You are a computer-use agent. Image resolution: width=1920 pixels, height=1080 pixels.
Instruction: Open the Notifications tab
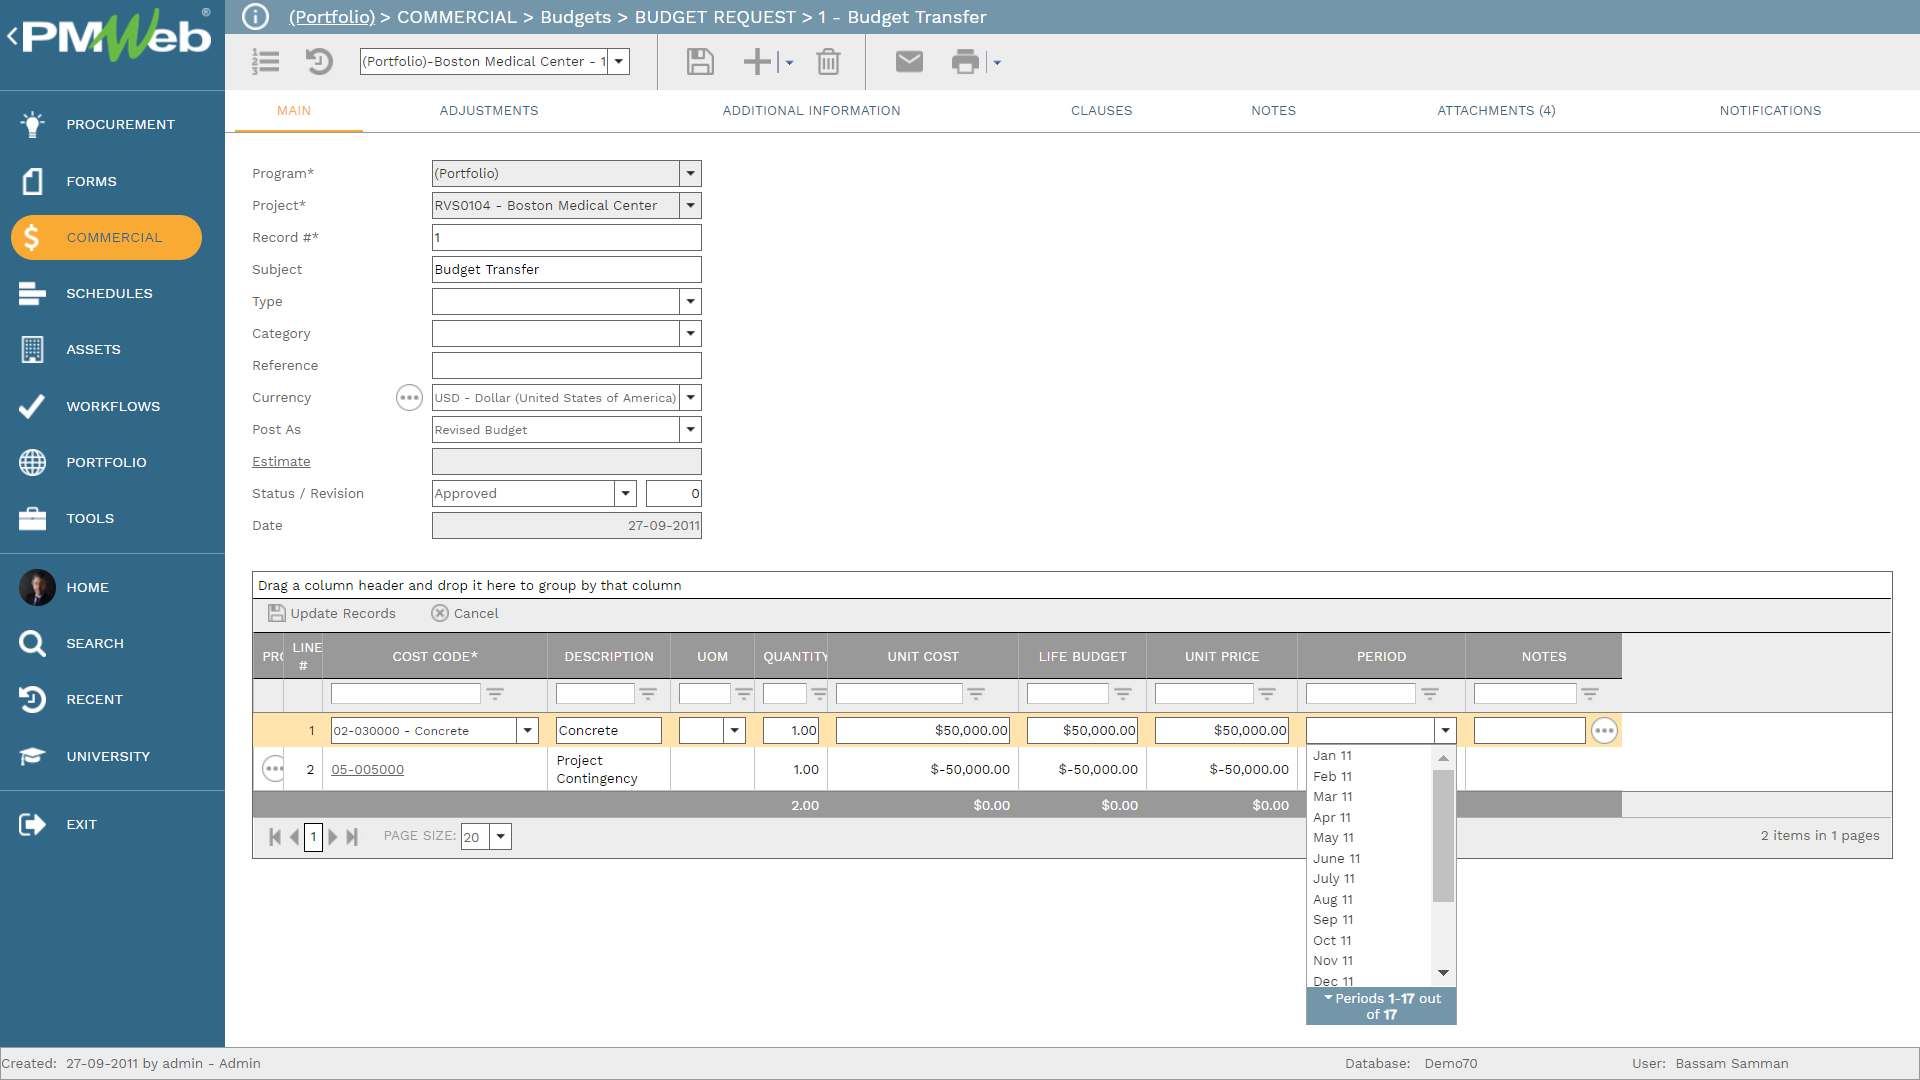pyautogui.click(x=1770, y=111)
